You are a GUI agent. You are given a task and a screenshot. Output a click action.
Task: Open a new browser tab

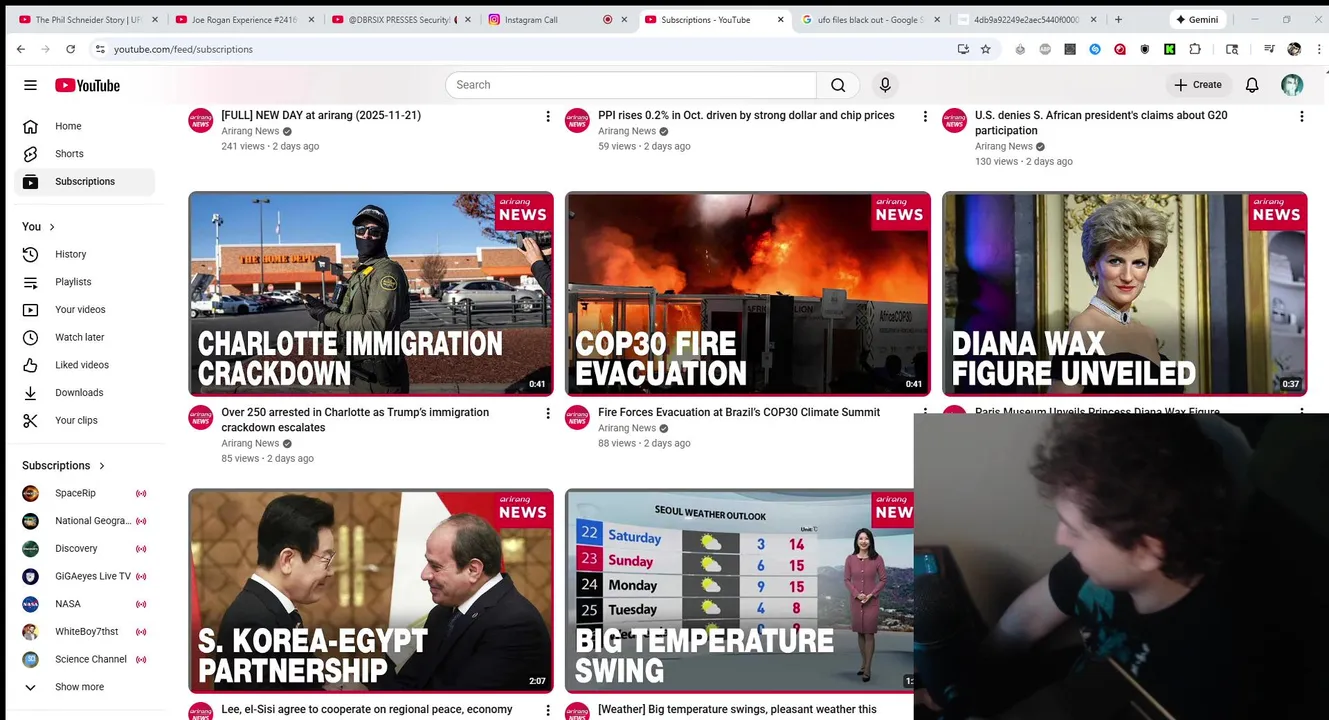[x=1118, y=19]
